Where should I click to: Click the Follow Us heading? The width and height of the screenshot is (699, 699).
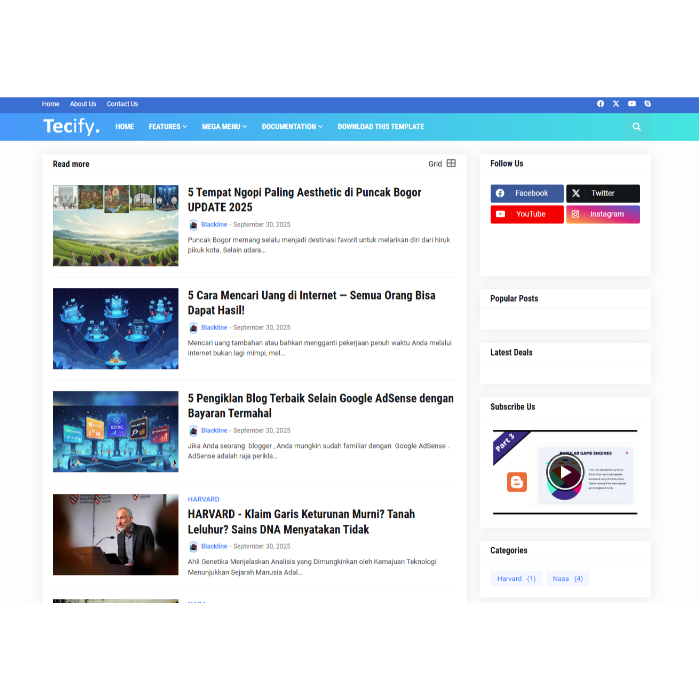[x=507, y=164]
